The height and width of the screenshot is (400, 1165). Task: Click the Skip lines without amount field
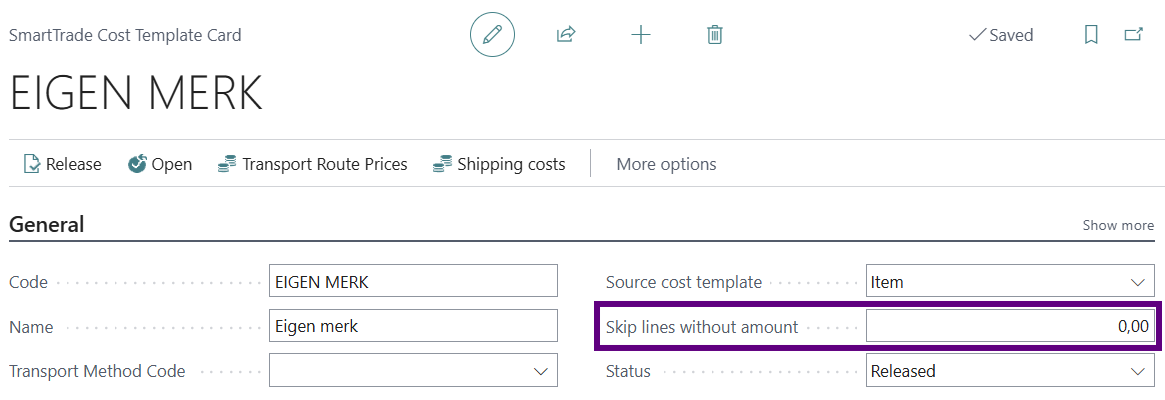click(x=1010, y=326)
